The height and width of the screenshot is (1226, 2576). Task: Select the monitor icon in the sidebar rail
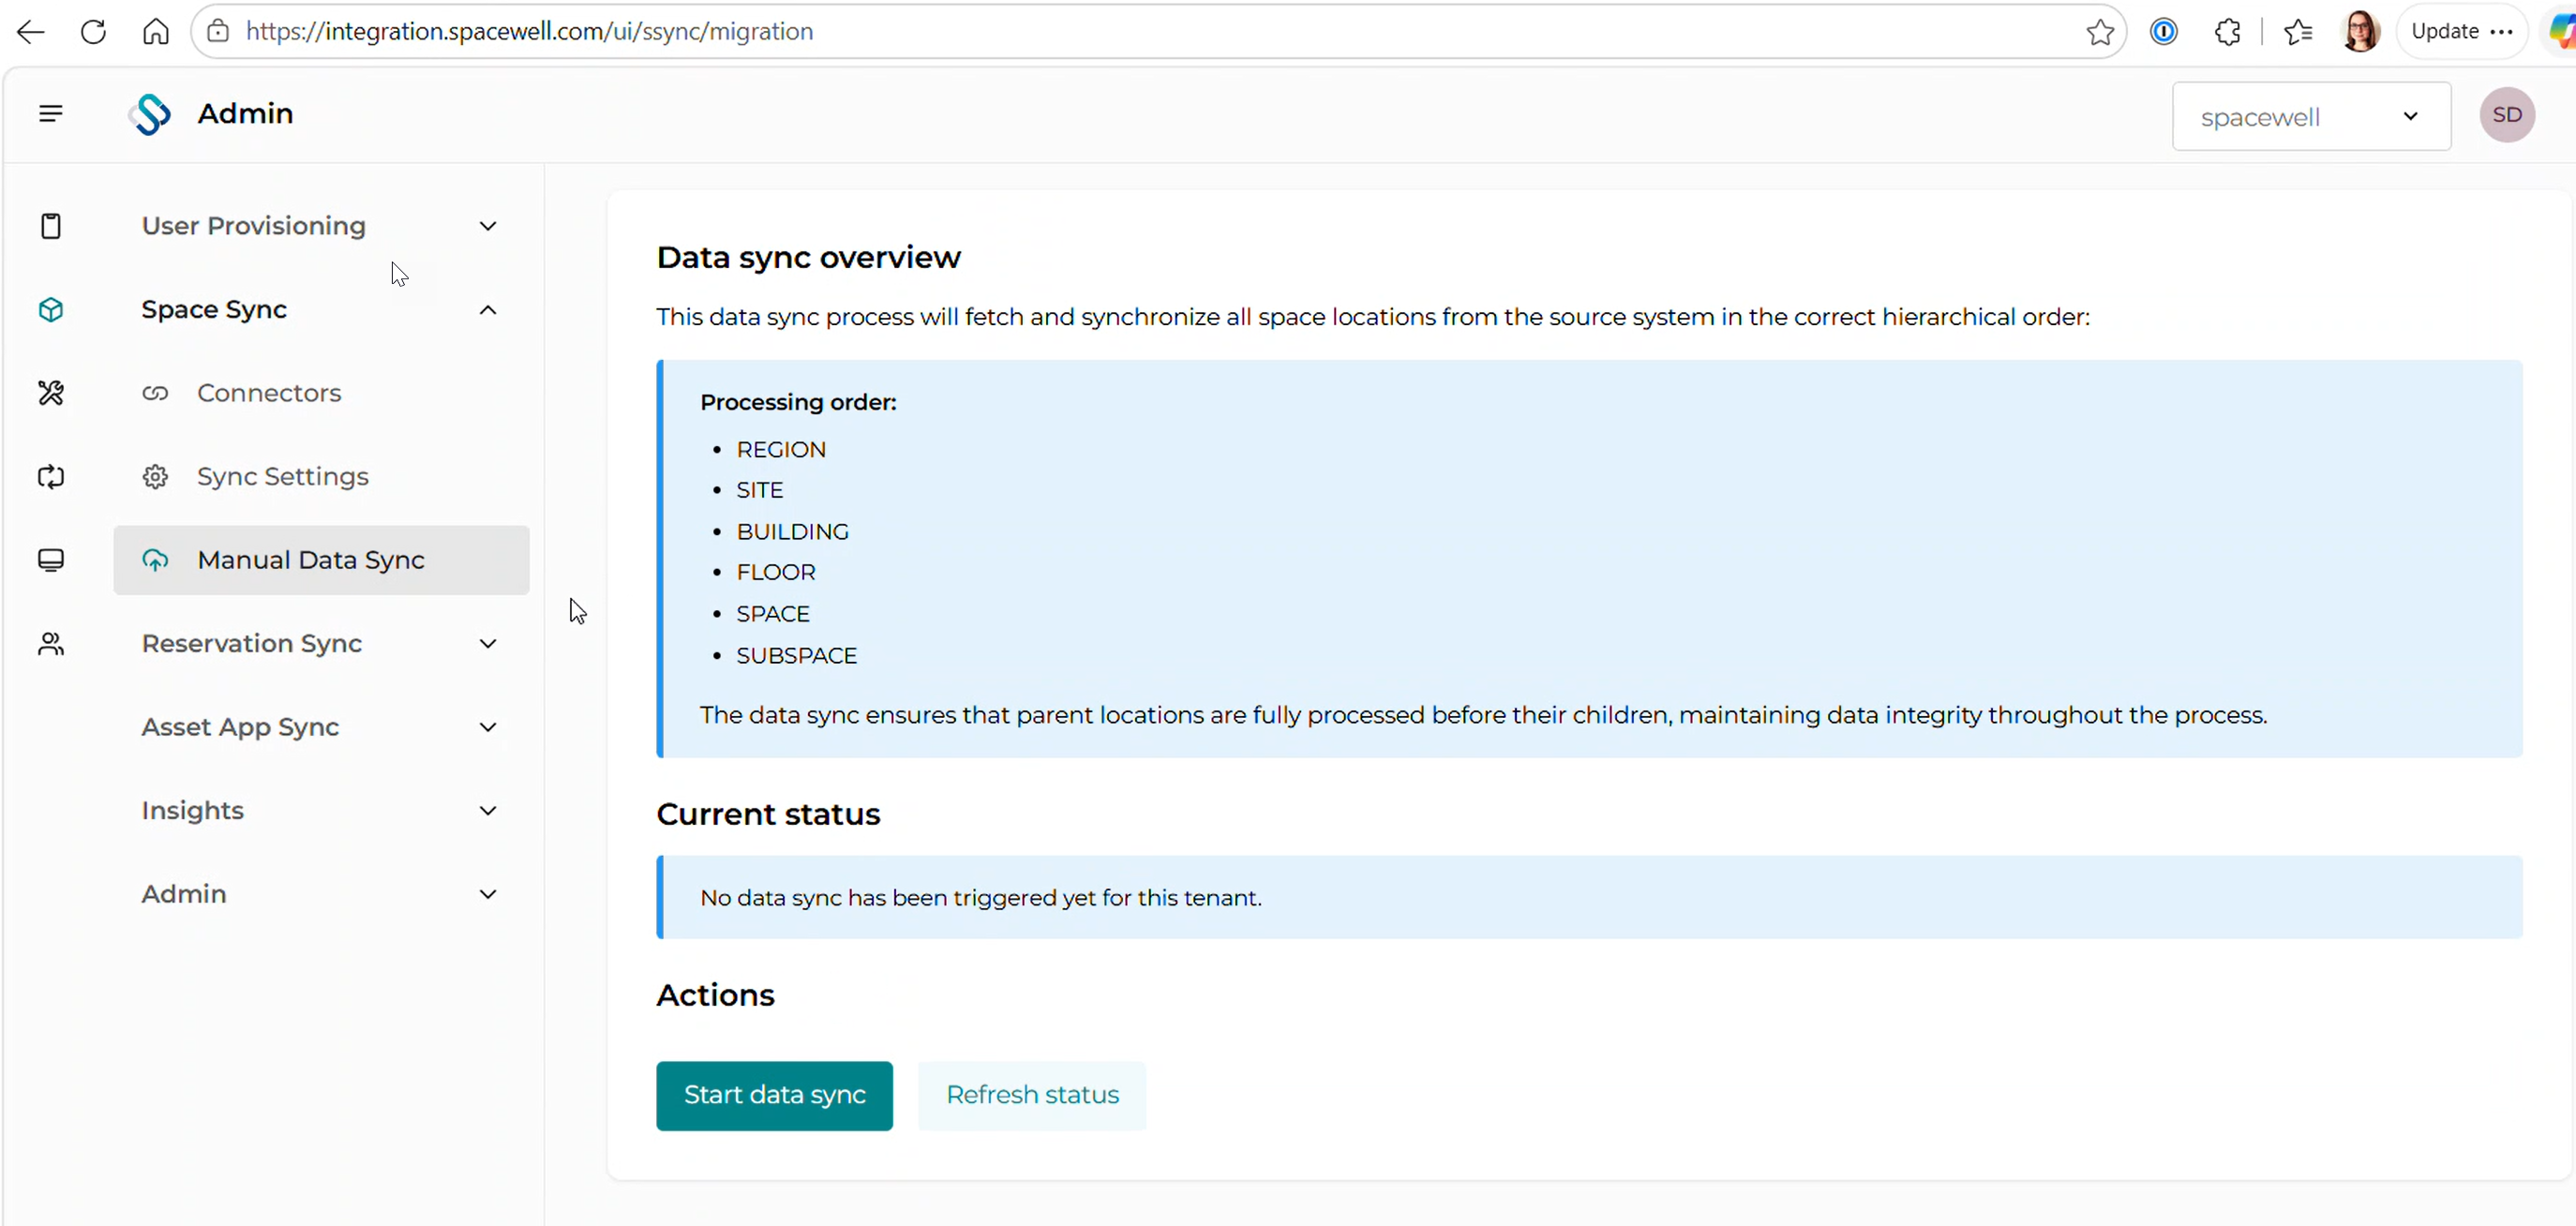click(x=51, y=560)
